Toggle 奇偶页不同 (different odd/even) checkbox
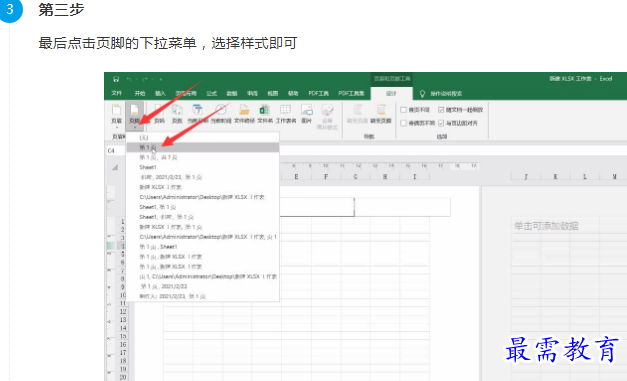Image resolution: width=627 pixels, height=381 pixels. tap(403, 123)
